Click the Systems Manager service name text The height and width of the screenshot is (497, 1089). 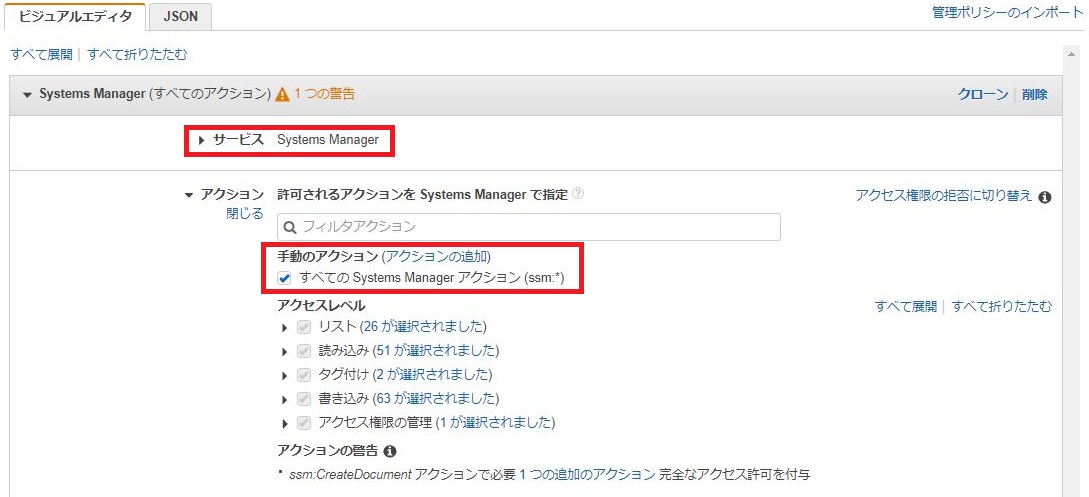point(328,140)
